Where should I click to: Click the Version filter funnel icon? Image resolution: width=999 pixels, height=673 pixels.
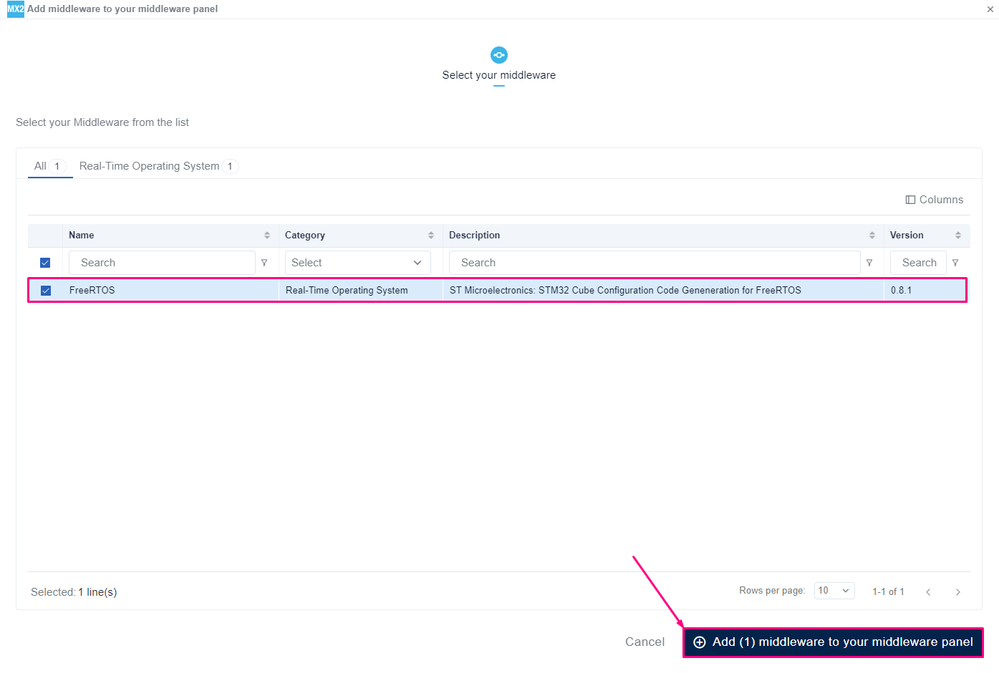[x=955, y=263]
